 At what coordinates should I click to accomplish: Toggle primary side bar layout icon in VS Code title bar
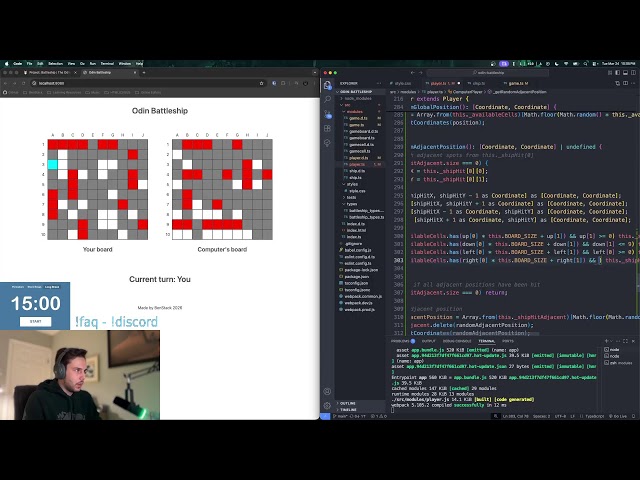[x=618, y=73]
